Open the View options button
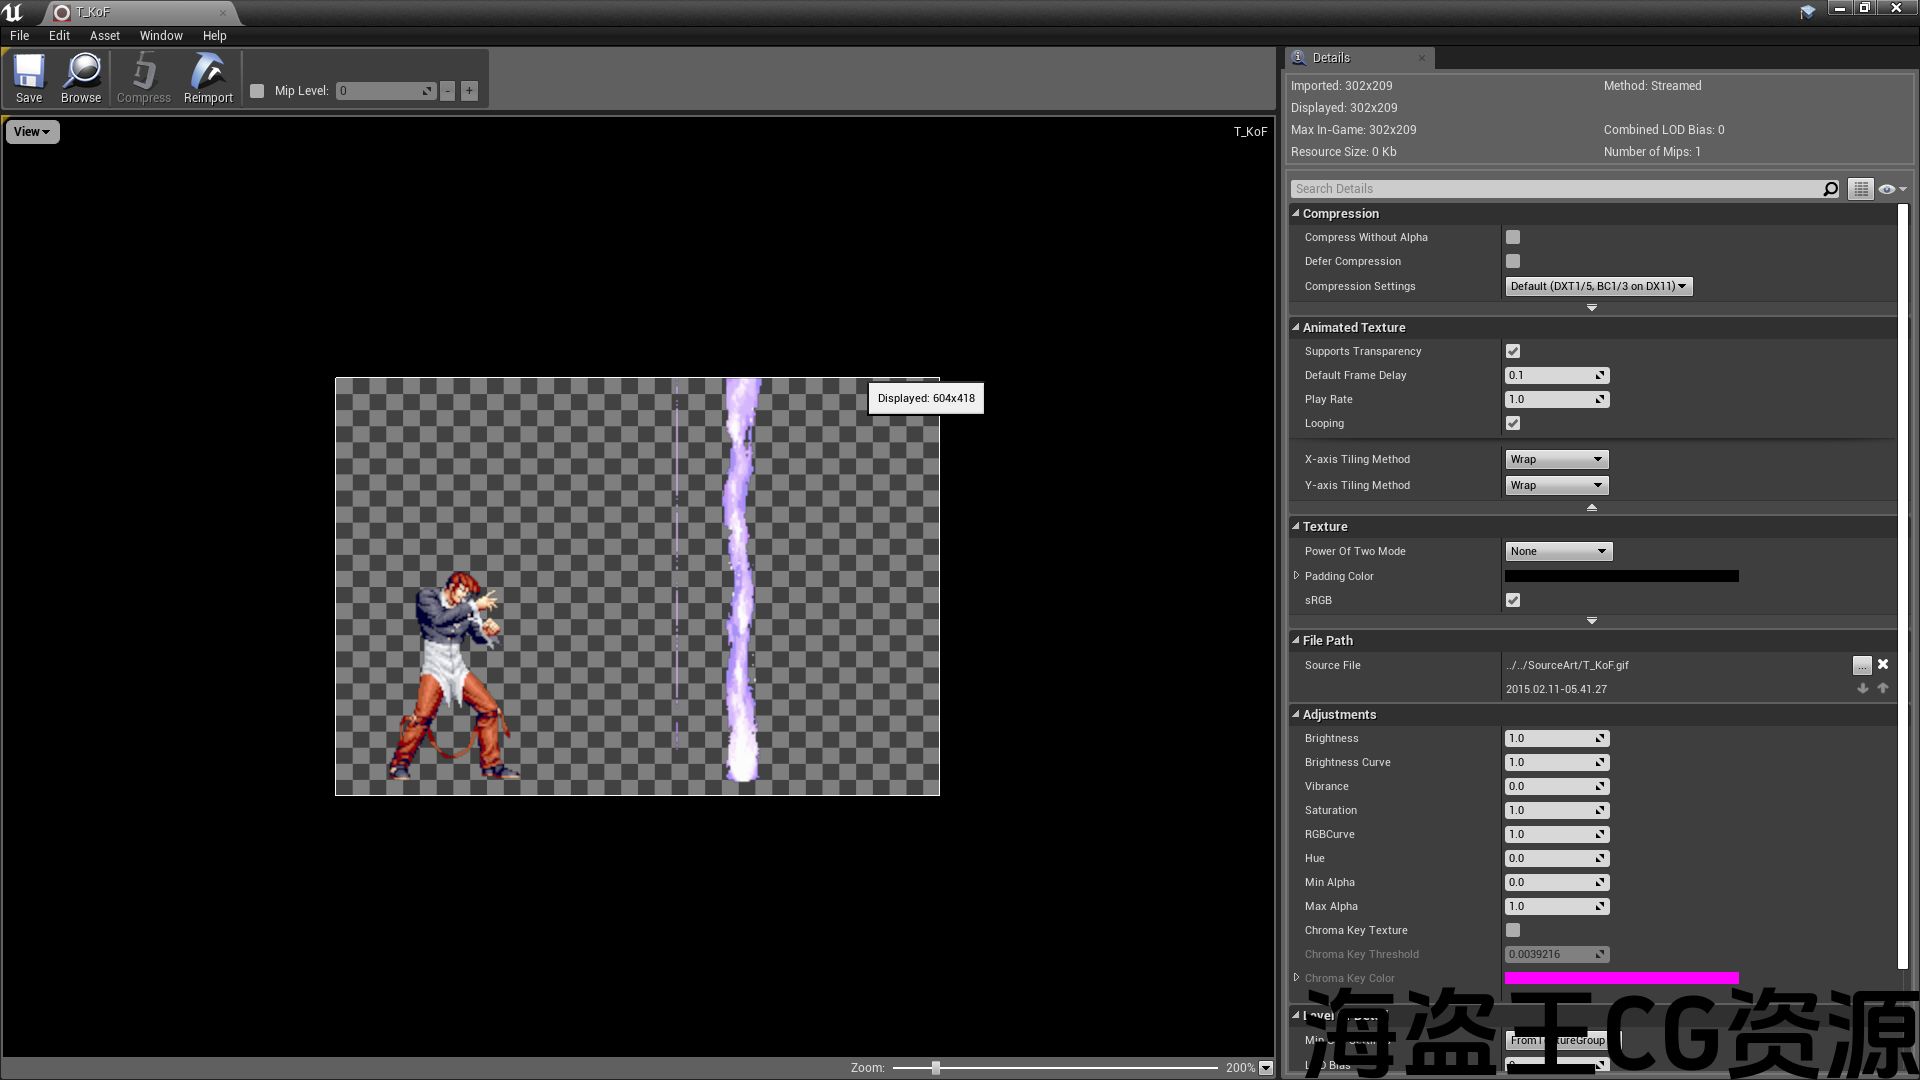Screen dimensions: 1920x1080 pyautogui.click(x=32, y=132)
